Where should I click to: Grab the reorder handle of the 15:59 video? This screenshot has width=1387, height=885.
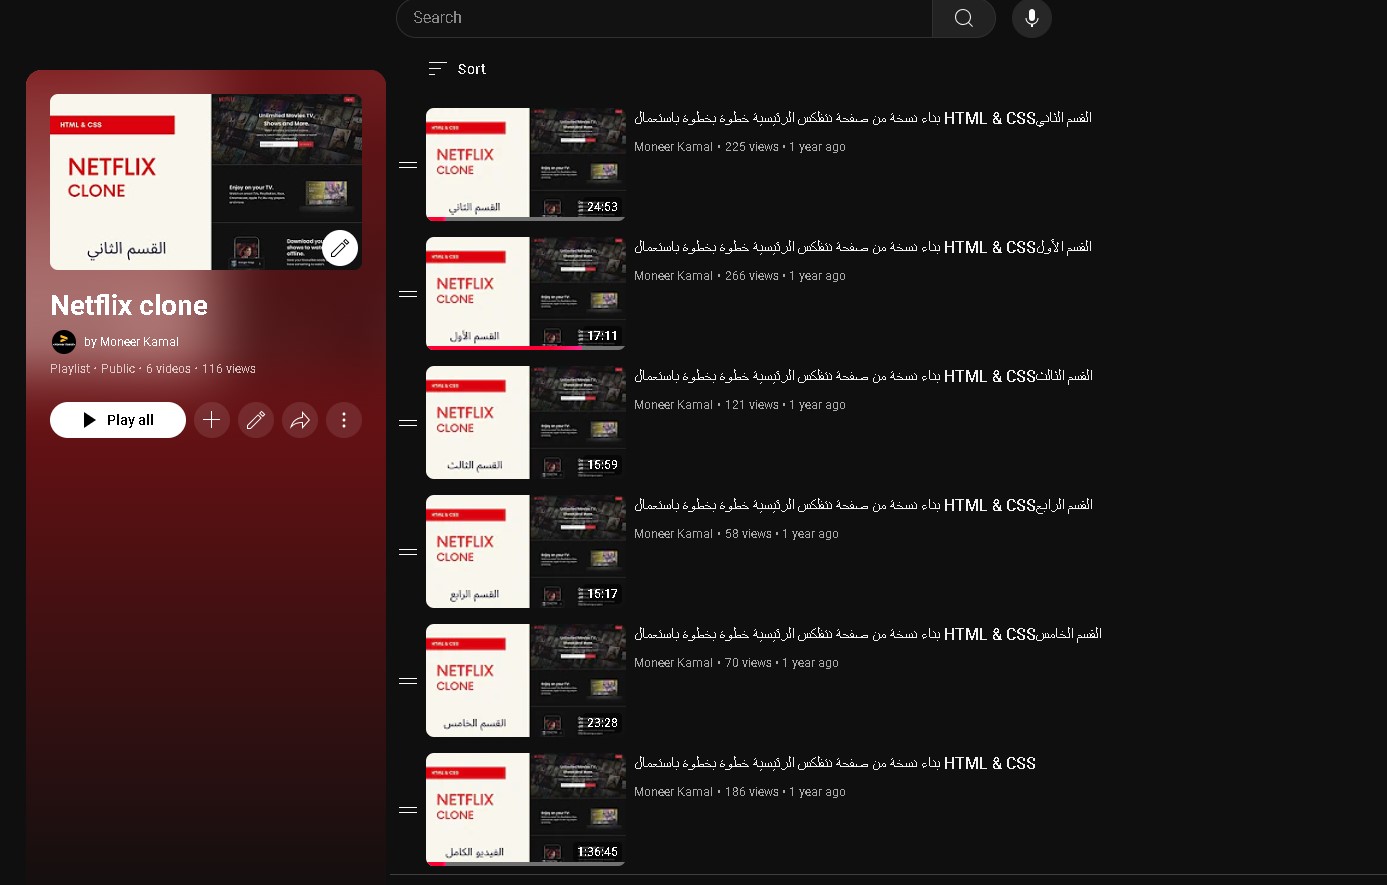point(408,423)
